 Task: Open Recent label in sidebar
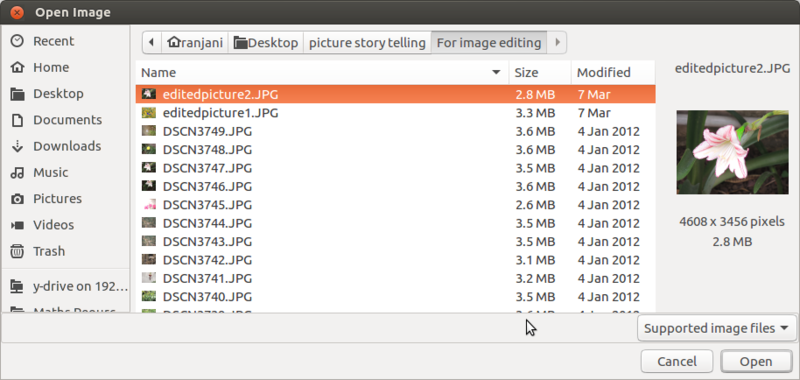click(54, 41)
